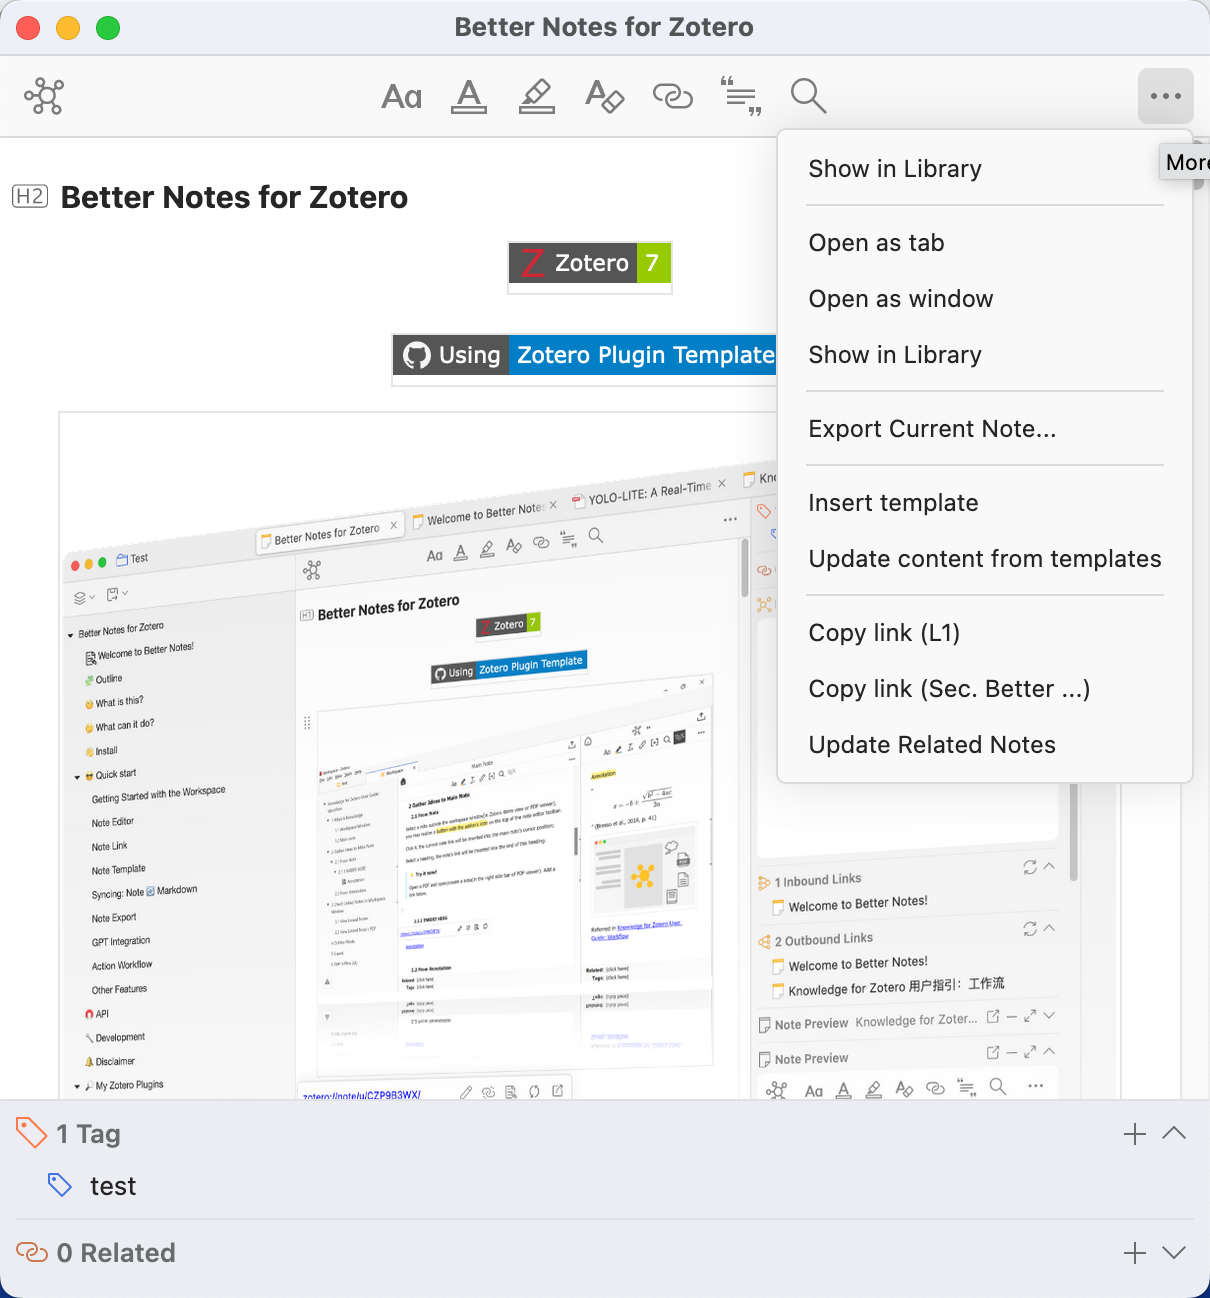Add a new tag with the plus

click(1135, 1134)
